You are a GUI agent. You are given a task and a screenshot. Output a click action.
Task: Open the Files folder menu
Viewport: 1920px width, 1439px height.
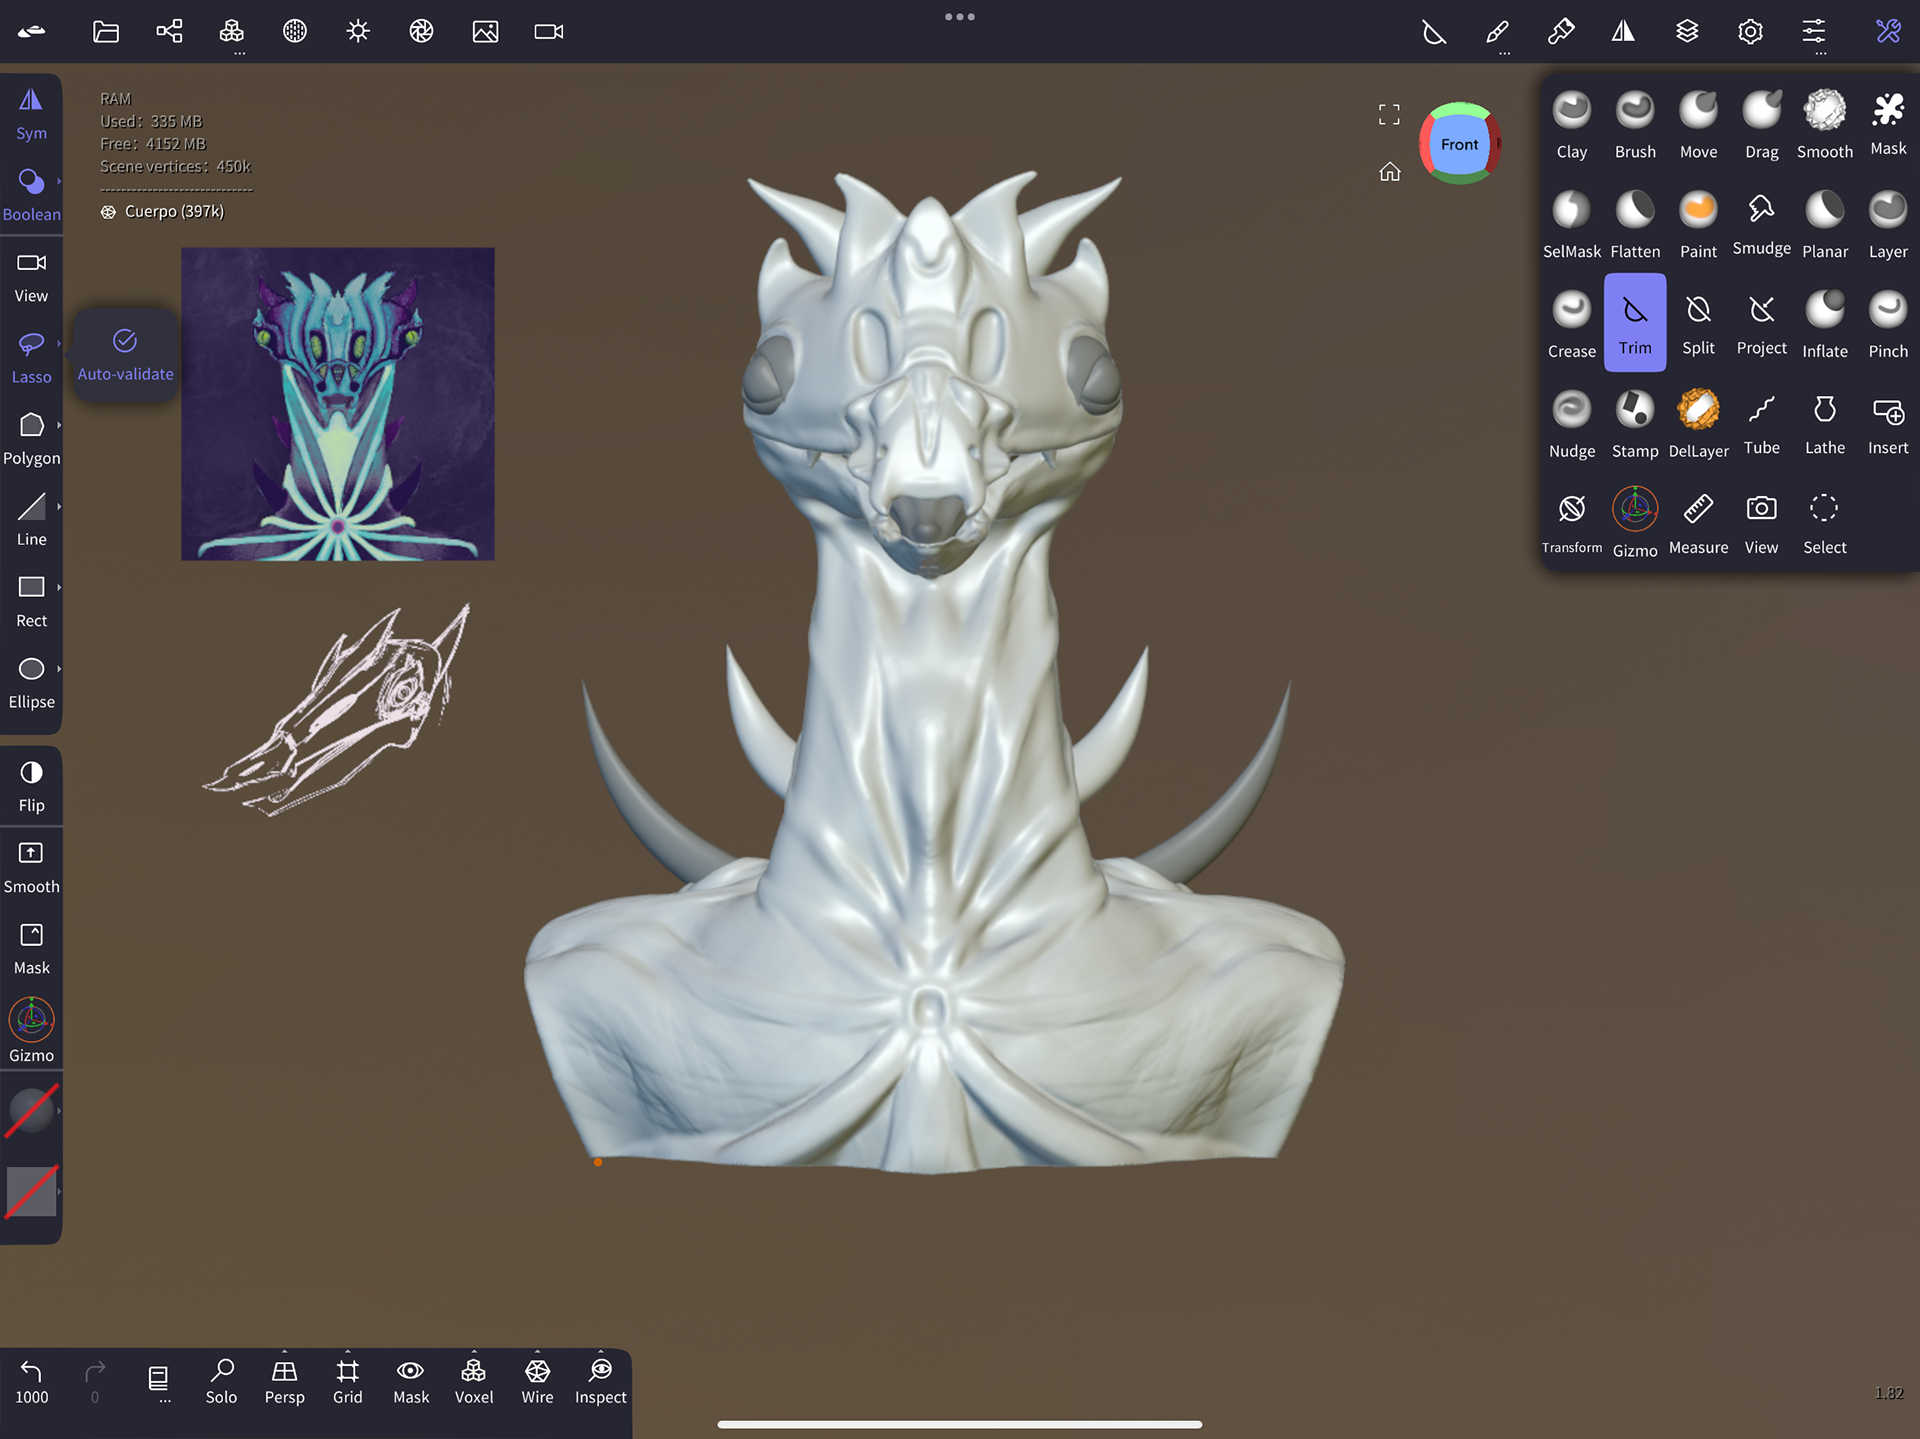(106, 31)
